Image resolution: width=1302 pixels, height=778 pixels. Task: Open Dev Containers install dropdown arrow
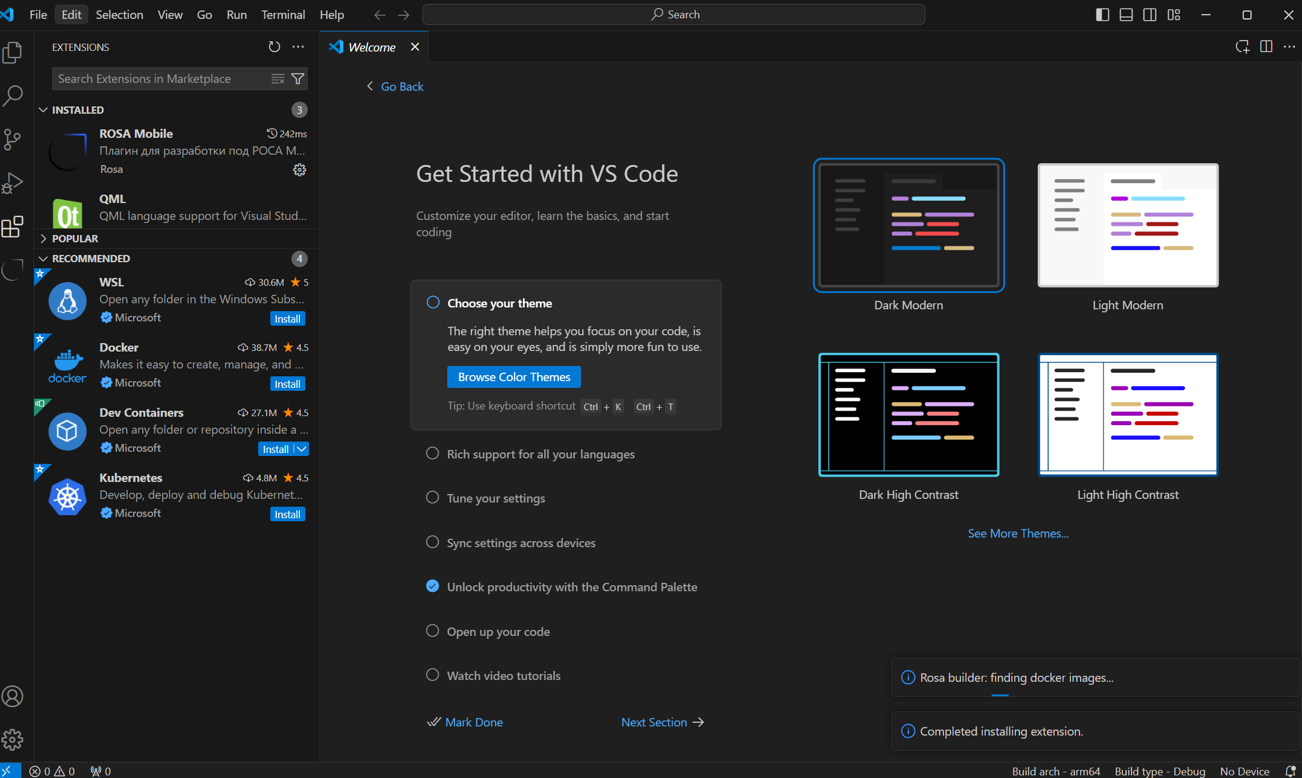pos(301,449)
